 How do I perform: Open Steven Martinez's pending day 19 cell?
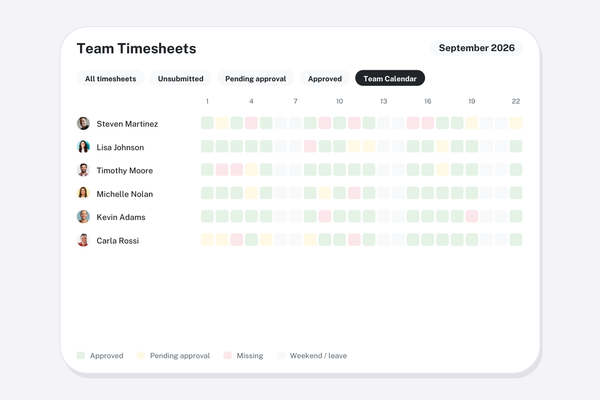click(472, 123)
